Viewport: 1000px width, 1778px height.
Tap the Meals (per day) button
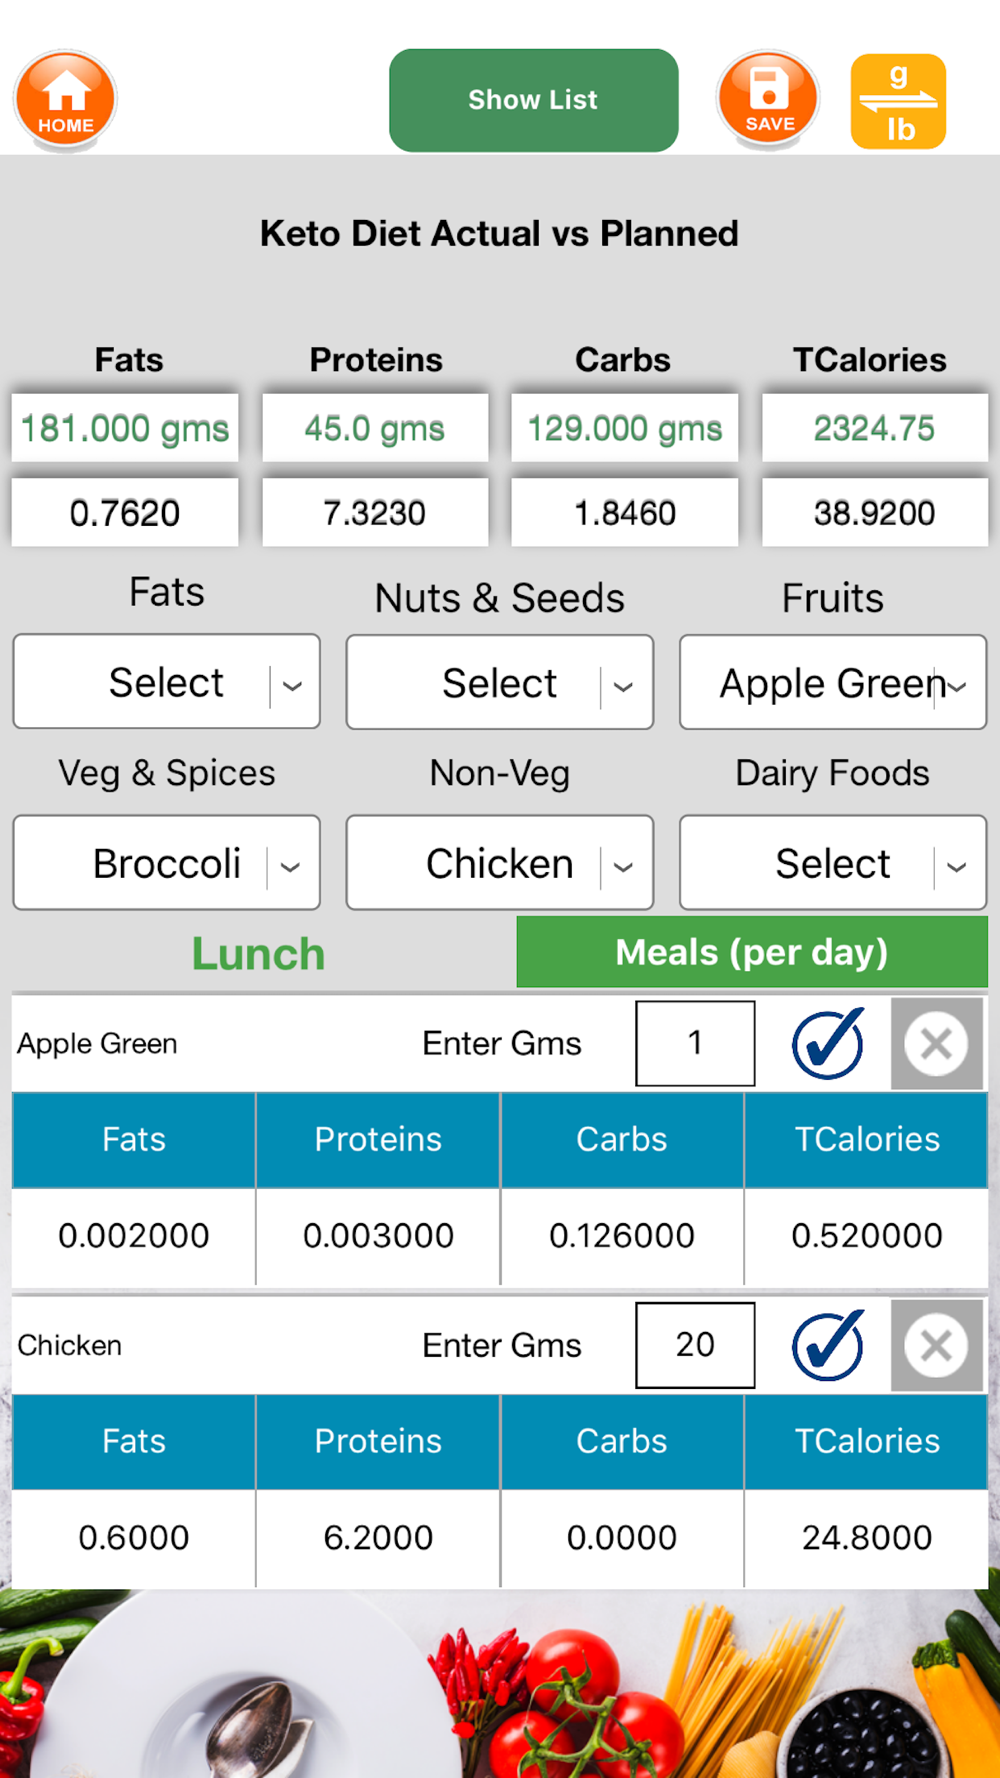(752, 953)
